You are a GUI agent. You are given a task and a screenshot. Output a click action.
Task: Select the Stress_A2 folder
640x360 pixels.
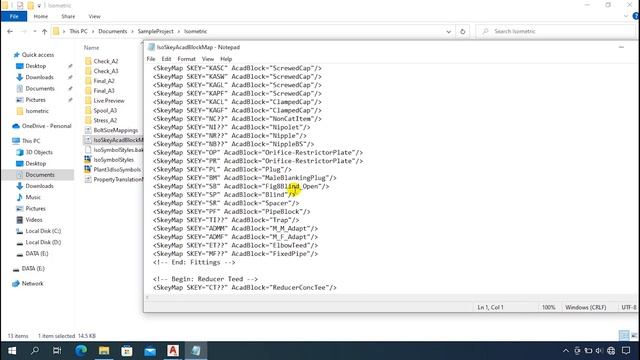[x=105, y=120]
